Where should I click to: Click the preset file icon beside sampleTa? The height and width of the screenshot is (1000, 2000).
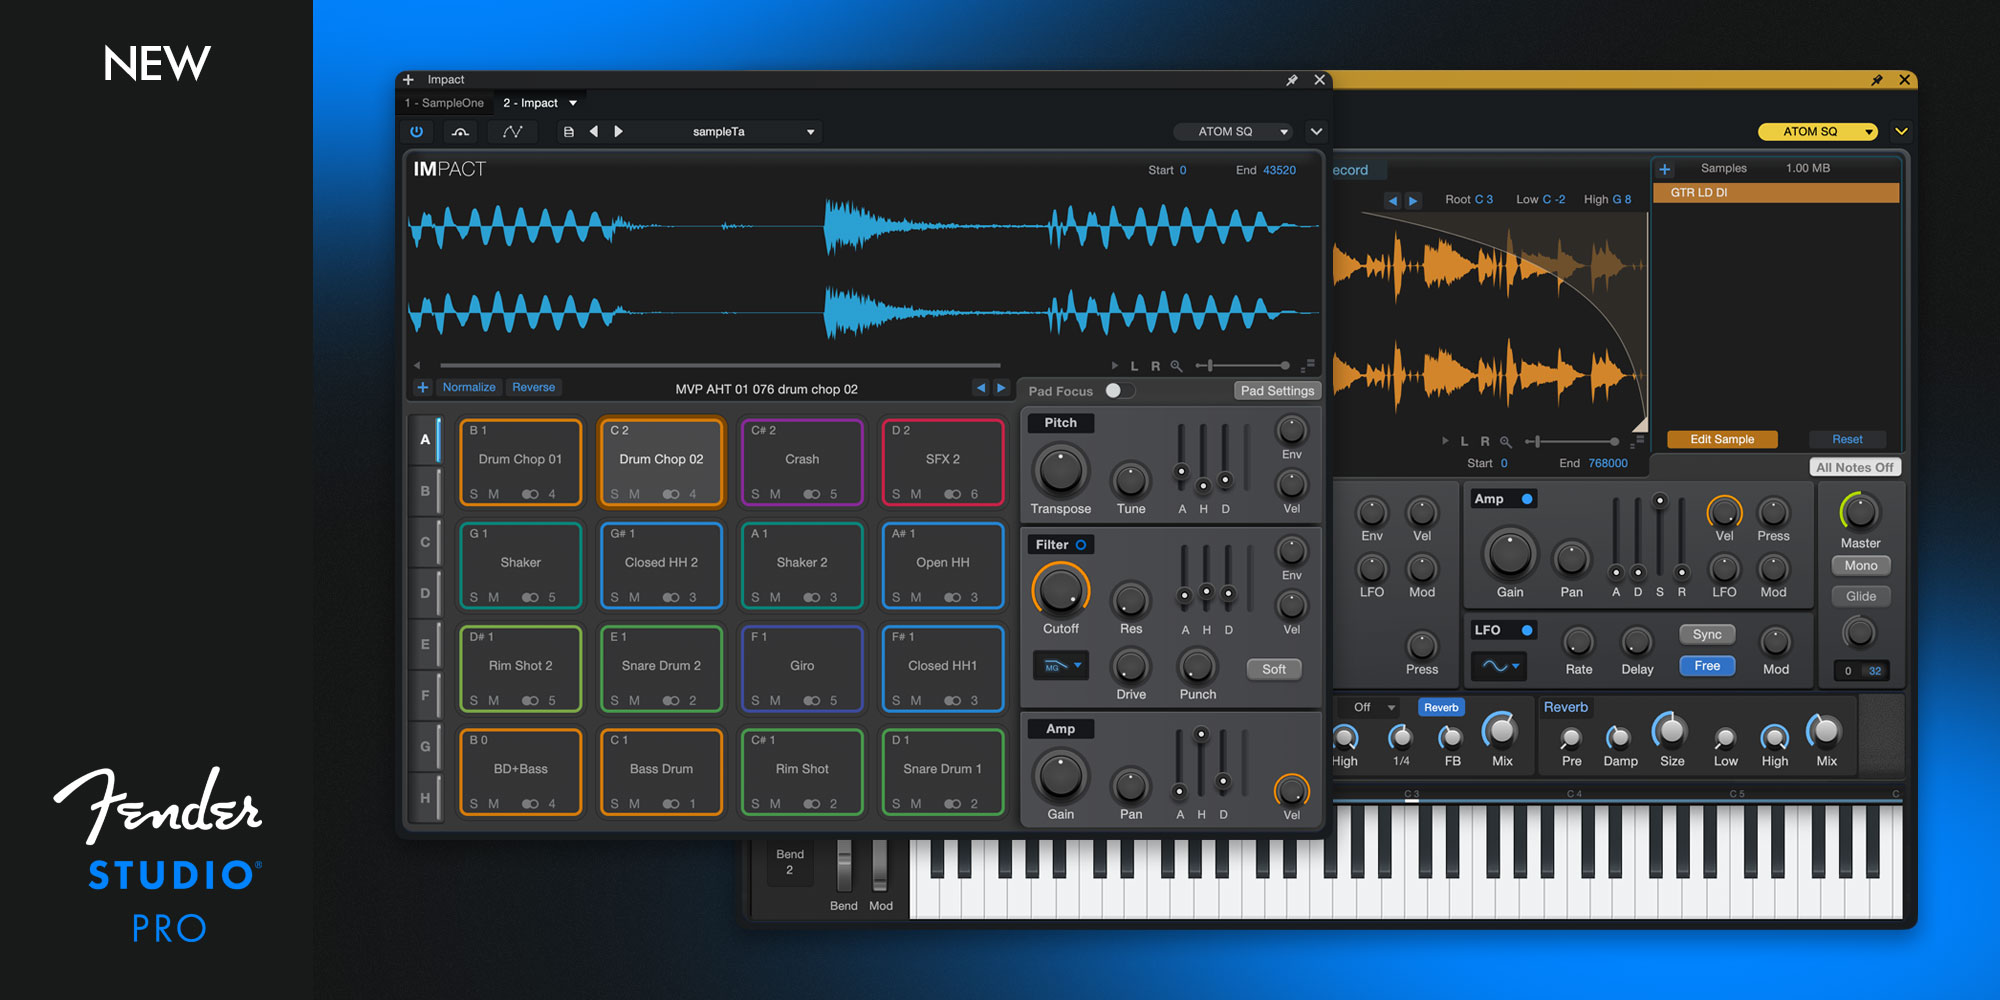point(568,131)
